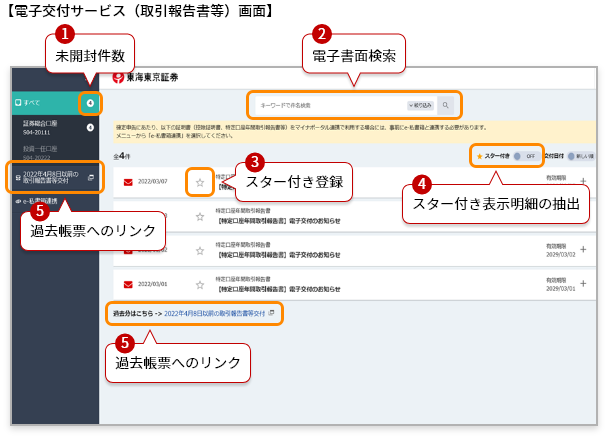Click the search magnifier icon button
Image resolution: width=608 pixels, height=438 pixels.
(x=446, y=105)
